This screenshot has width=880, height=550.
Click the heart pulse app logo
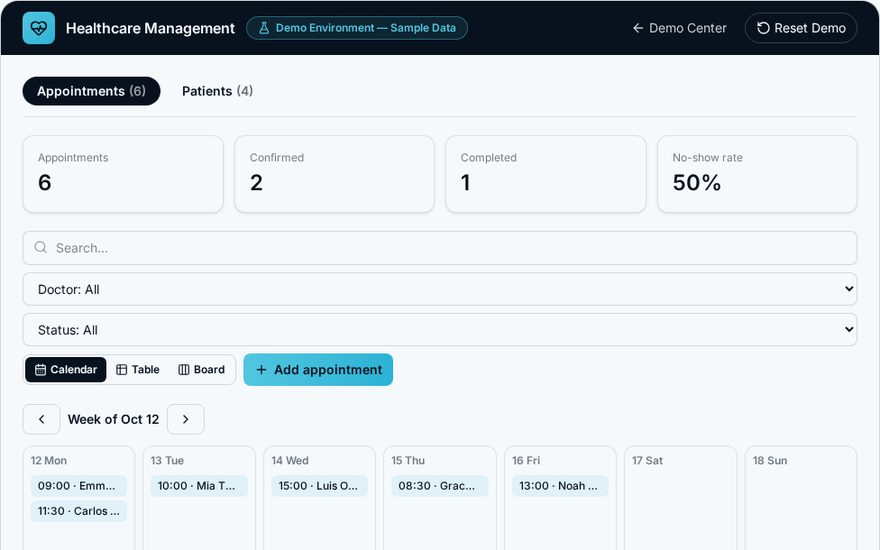pyautogui.click(x=39, y=28)
